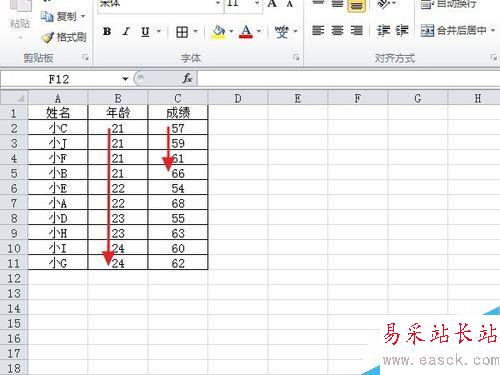Click score cell 62

tap(178, 263)
